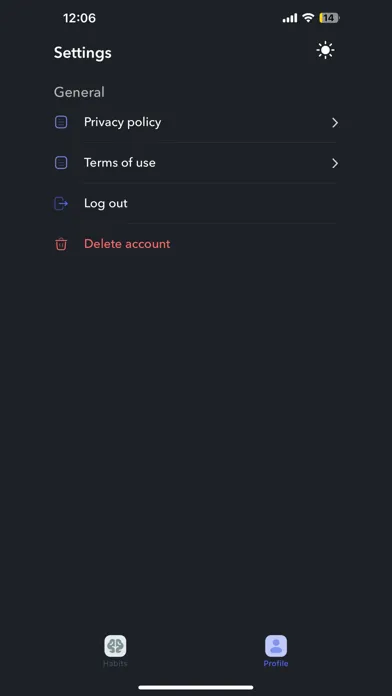
Task: Click the Privacy policy document icon
Action: (61, 122)
